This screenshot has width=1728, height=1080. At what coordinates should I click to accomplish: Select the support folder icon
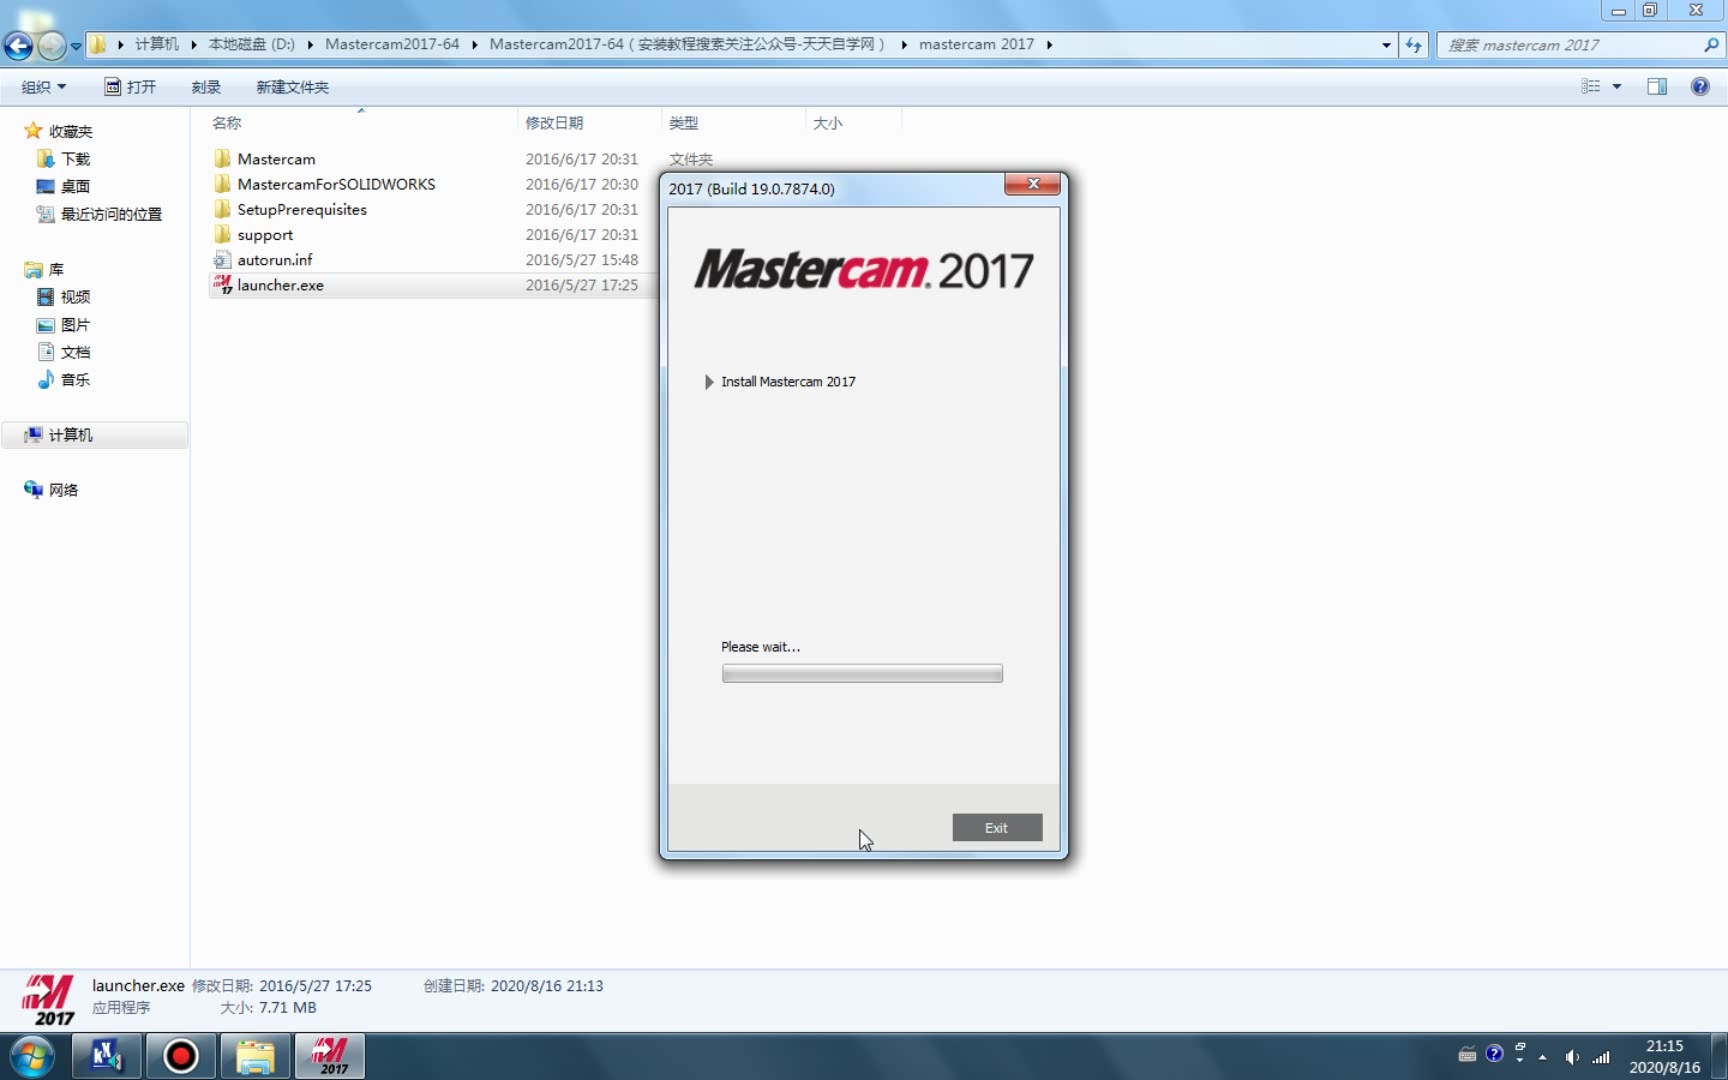[x=222, y=235]
